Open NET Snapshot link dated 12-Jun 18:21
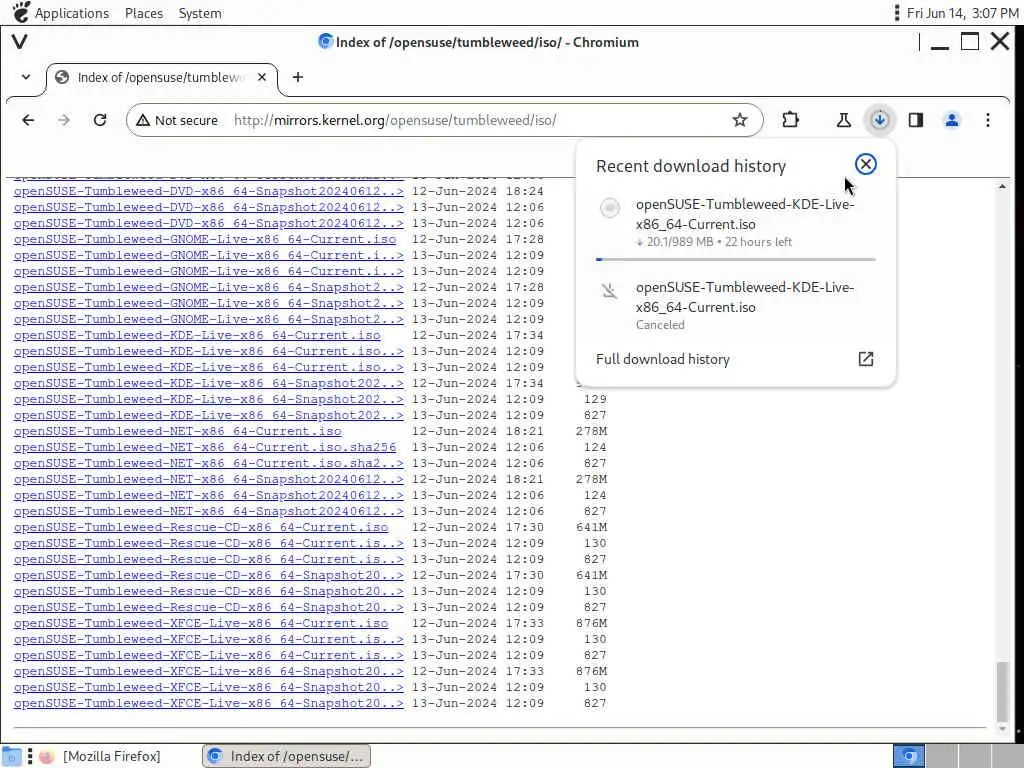The height and width of the screenshot is (768, 1024). point(208,479)
